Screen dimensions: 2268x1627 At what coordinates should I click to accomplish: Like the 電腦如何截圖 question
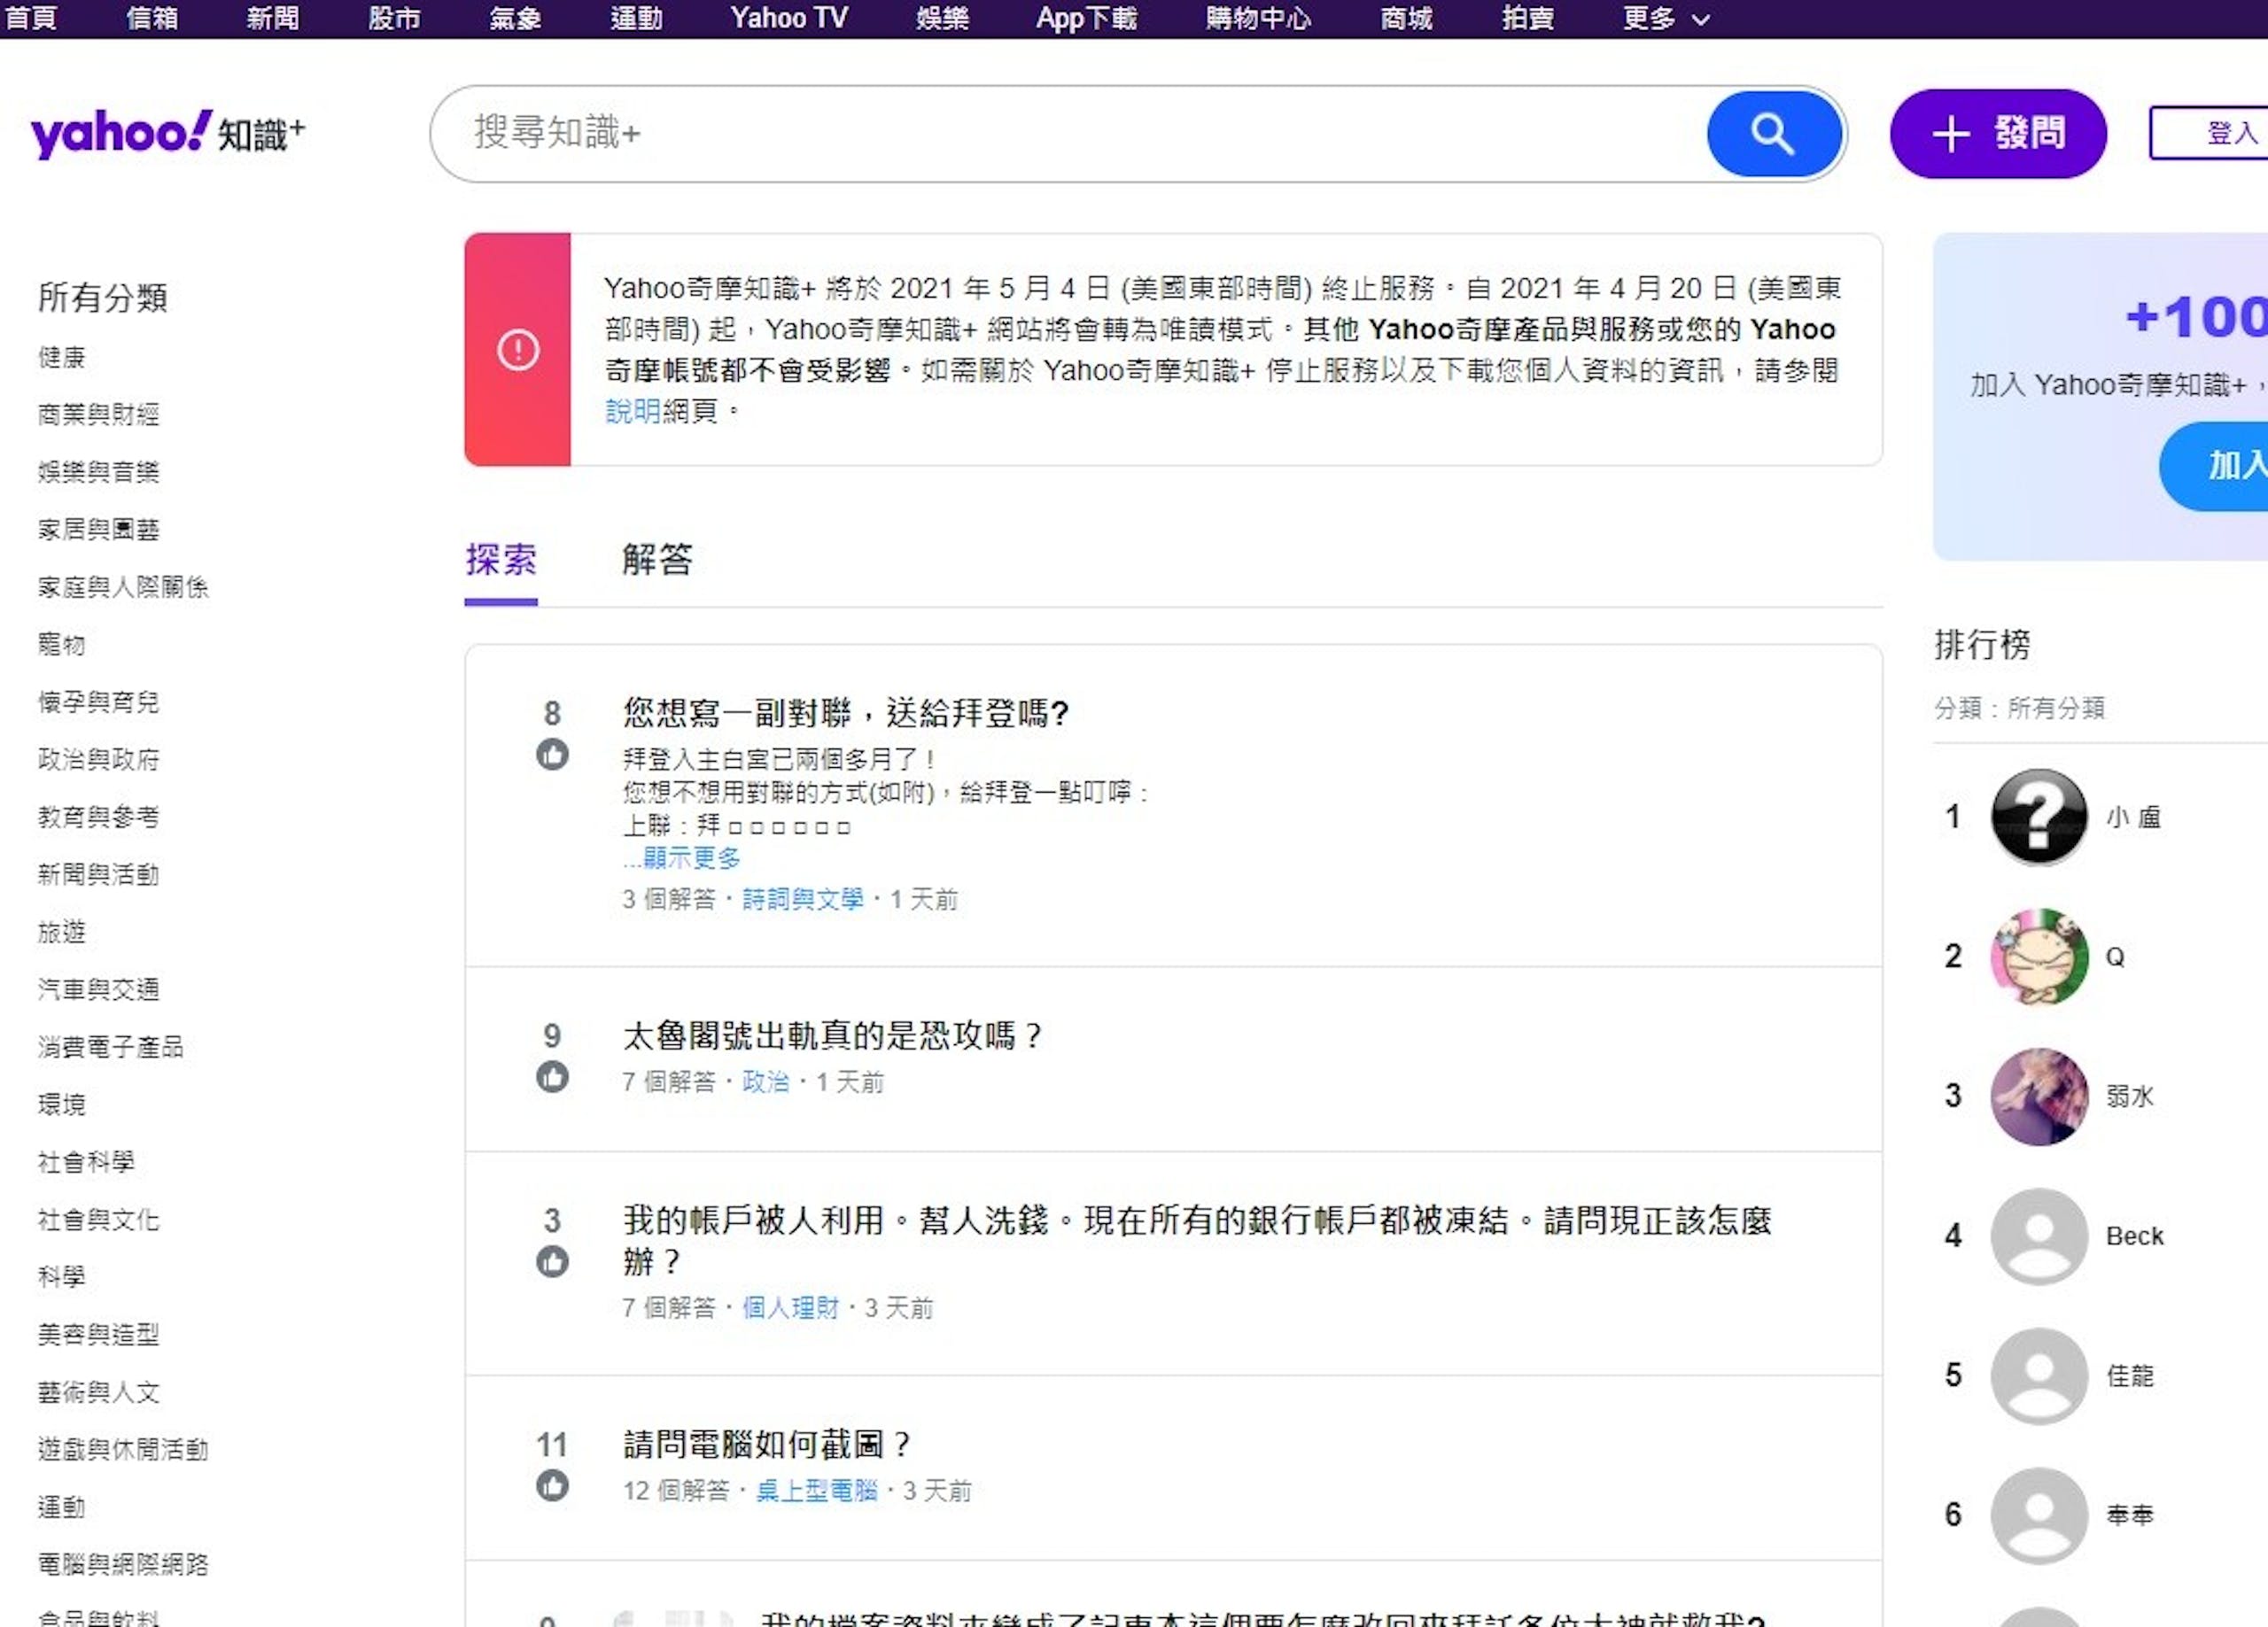pyautogui.click(x=552, y=1486)
